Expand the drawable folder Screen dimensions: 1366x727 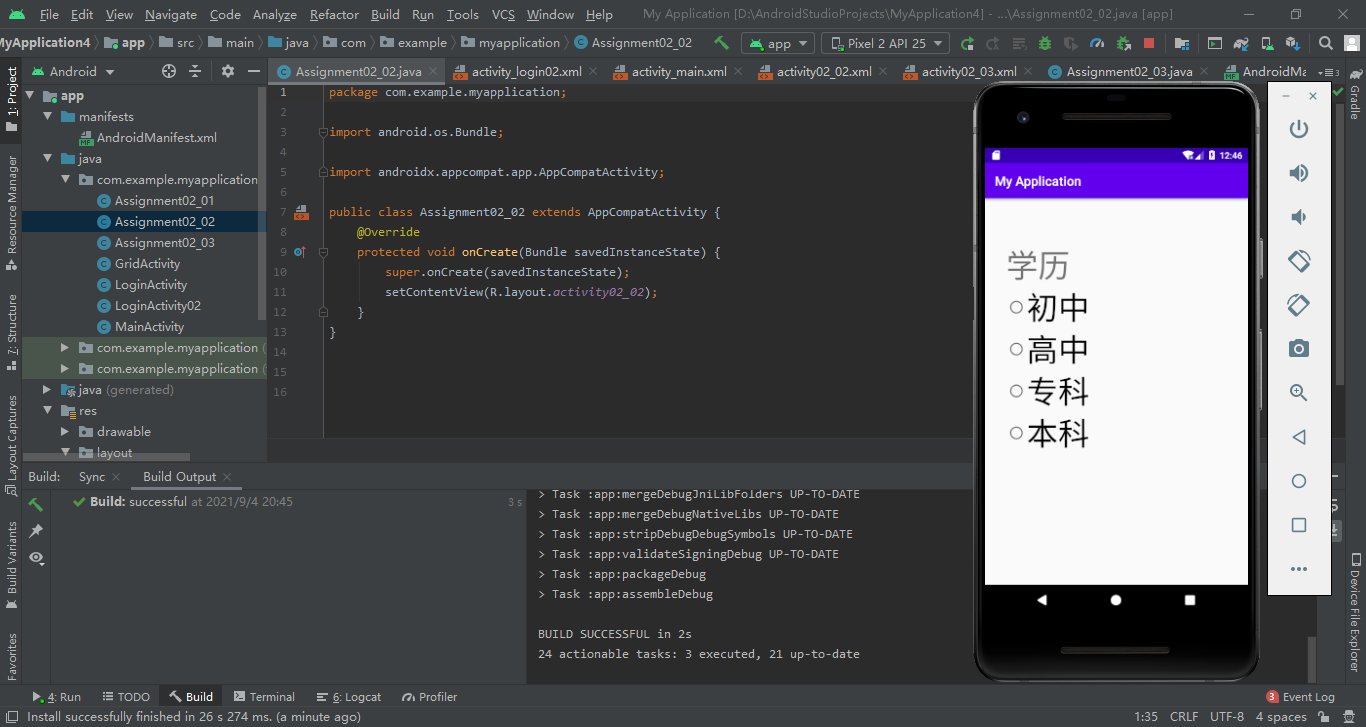pos(65,432)
